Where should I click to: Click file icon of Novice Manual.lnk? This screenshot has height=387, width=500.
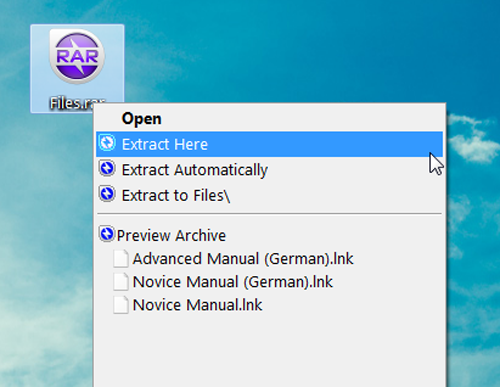click(121, 305)
